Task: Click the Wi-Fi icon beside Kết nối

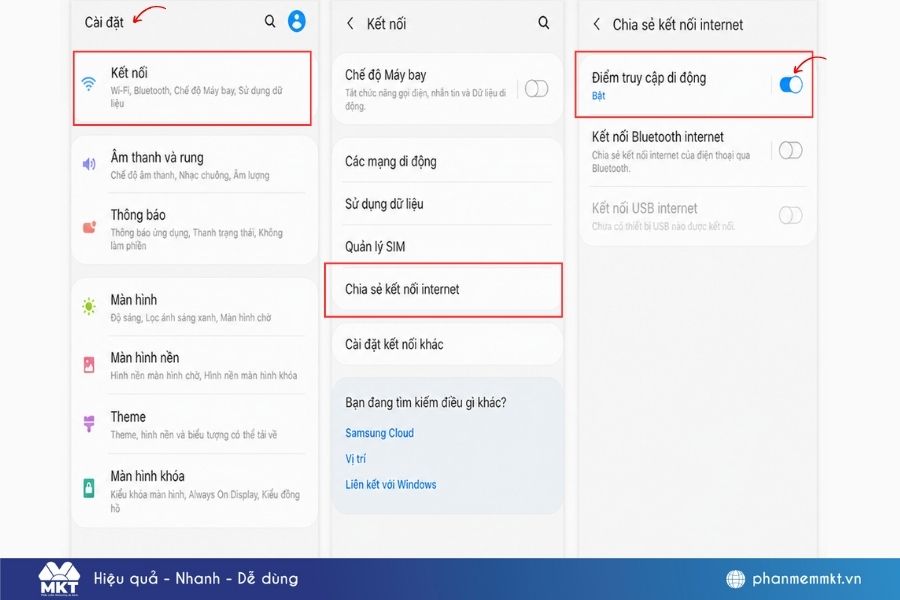Action: (x=88, y=84)
